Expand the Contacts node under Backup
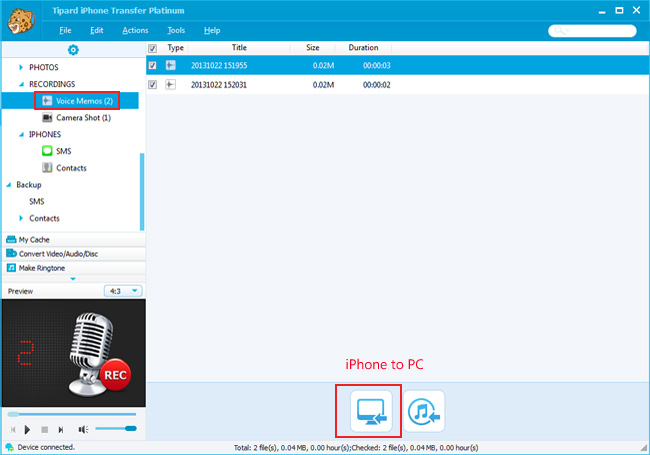 click(21, 218)
